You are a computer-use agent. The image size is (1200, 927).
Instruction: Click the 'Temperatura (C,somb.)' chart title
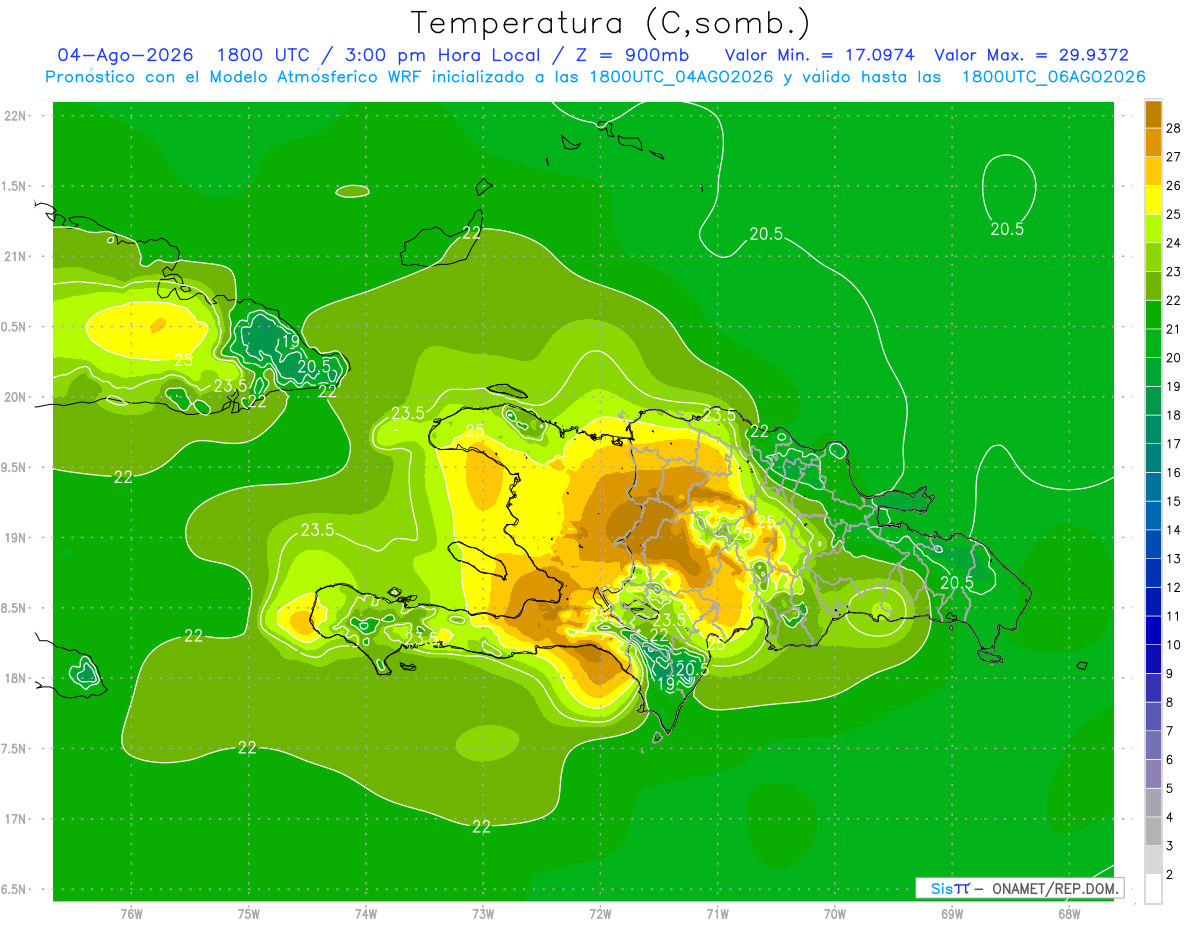pyautogui.click(x=610, y=23)
